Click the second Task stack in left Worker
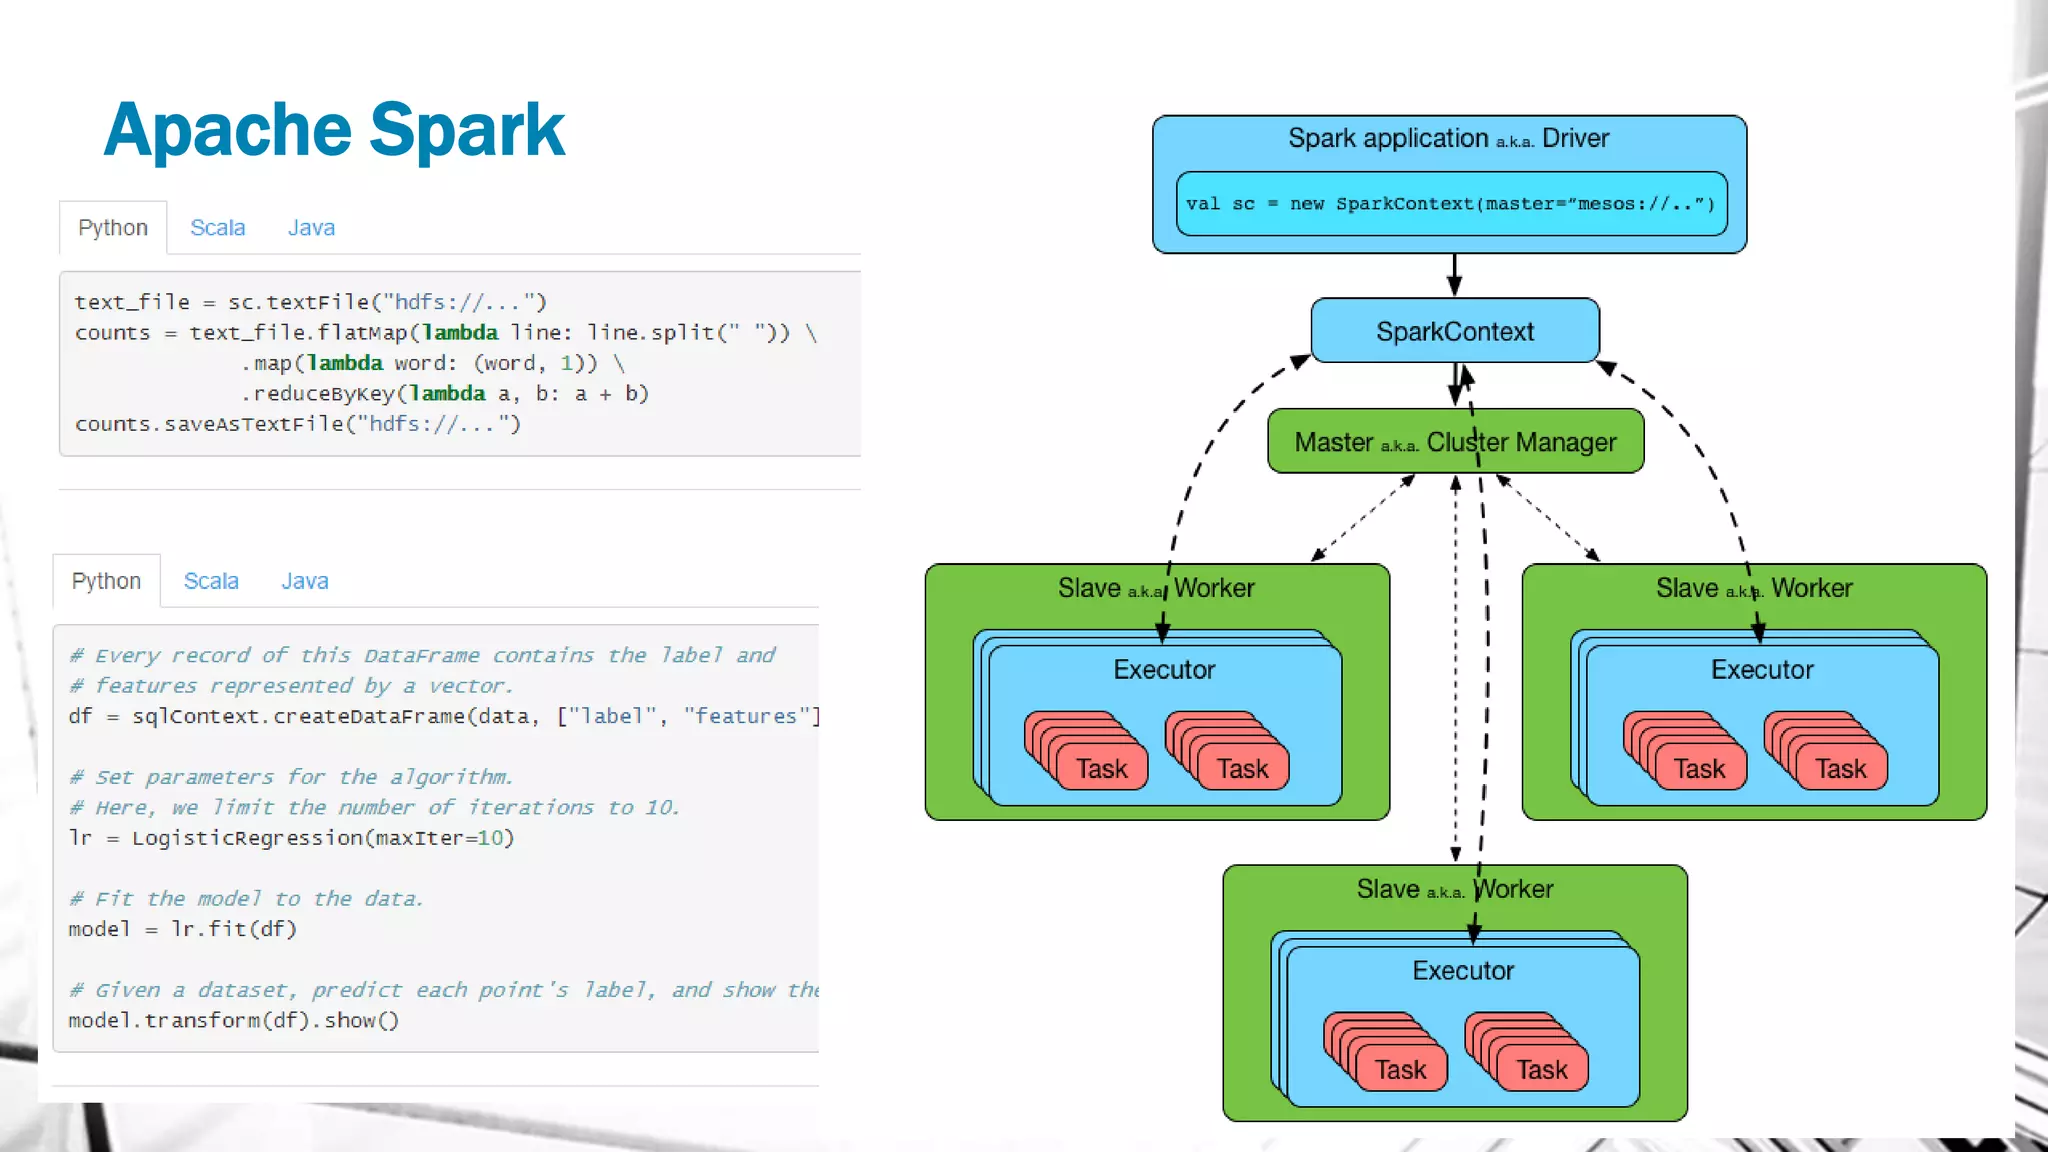The width and height of the screenshot is (2048, 1152). point(1227,751)
